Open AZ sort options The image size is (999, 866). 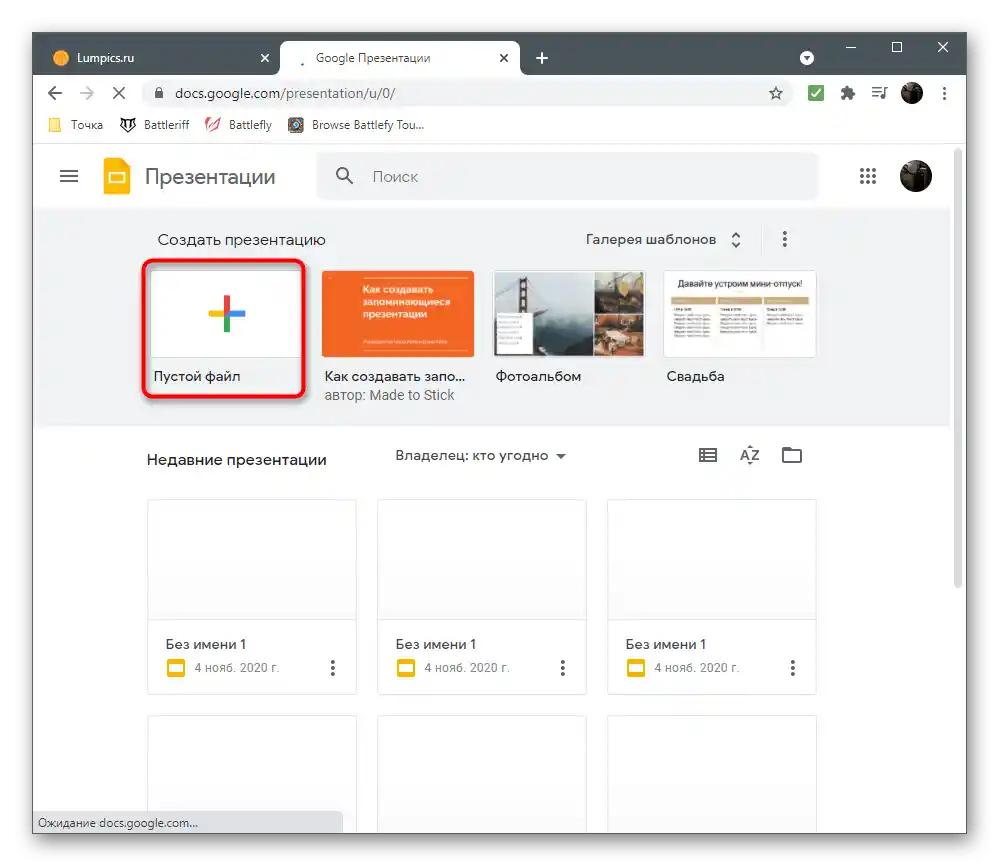coord(749,455)
